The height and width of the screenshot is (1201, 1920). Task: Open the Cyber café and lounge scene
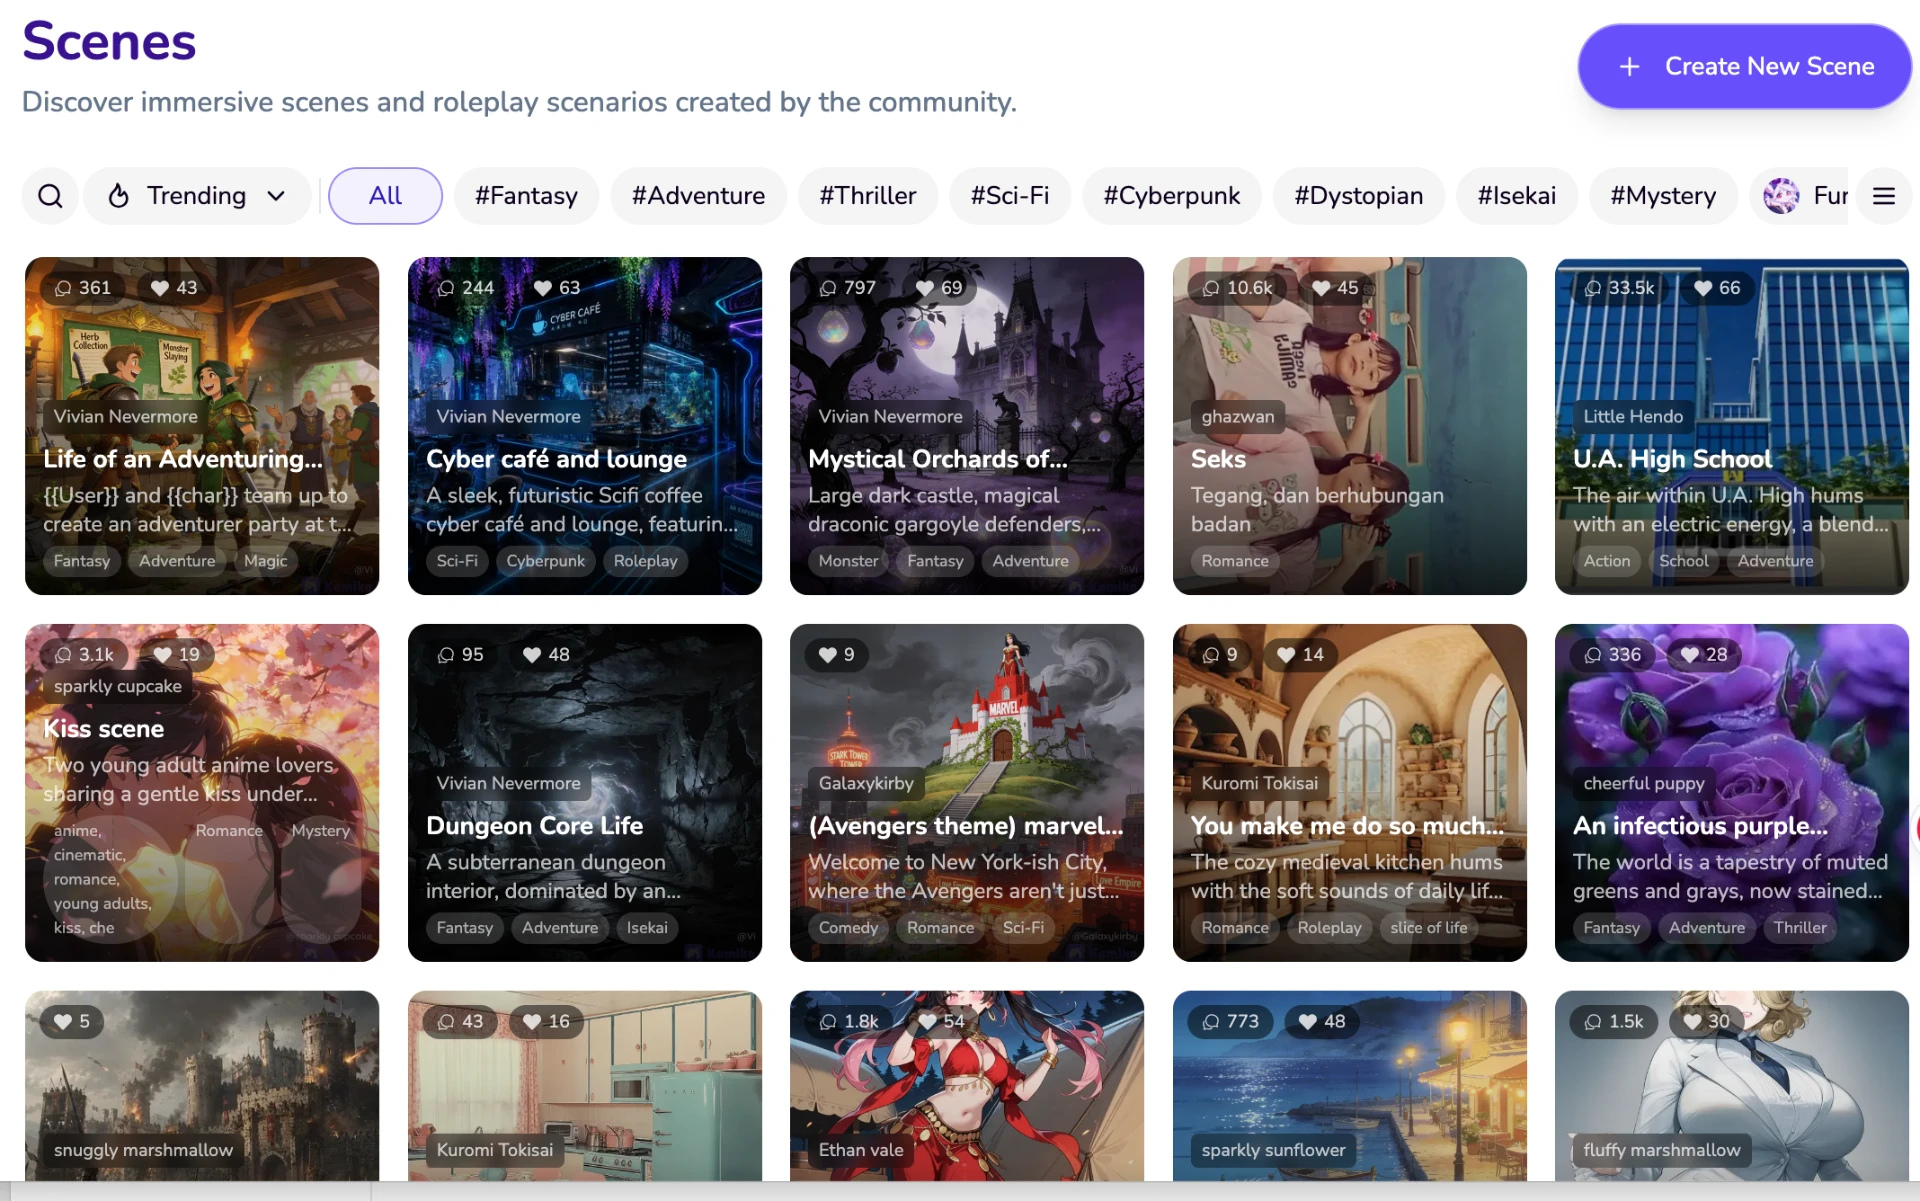point(556,459)
